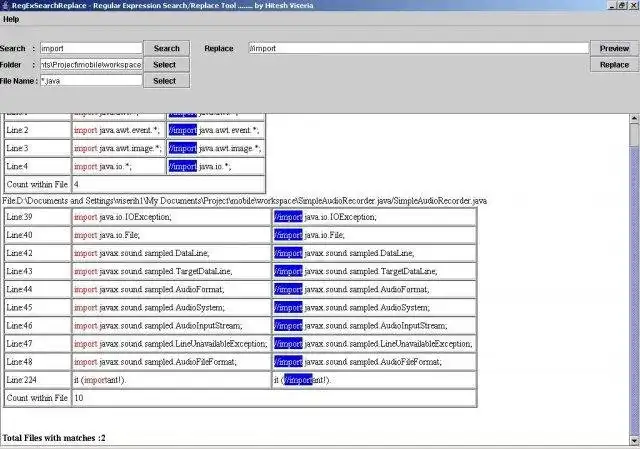
Task: Click original 'import javax.sound.sampled.TargetDataLine;' cell
Action: 171,271
